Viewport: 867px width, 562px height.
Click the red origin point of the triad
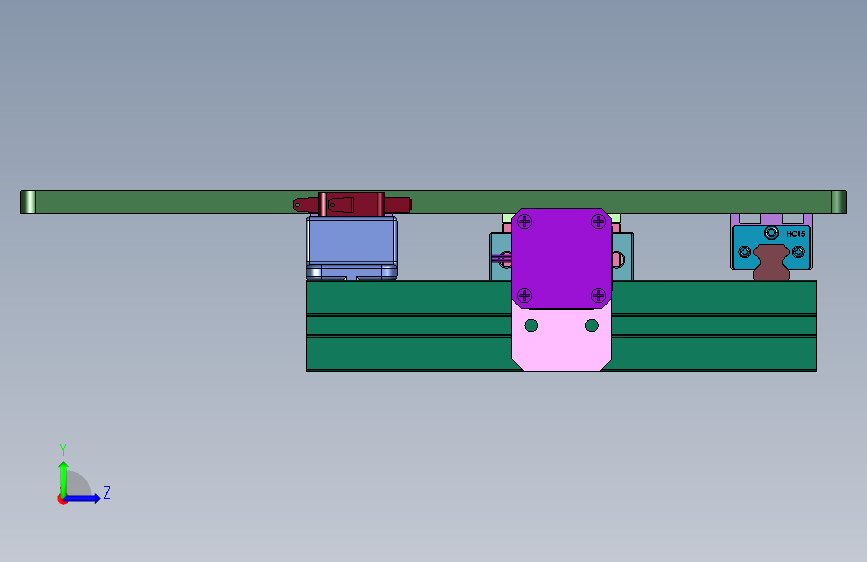pos(62,499)
